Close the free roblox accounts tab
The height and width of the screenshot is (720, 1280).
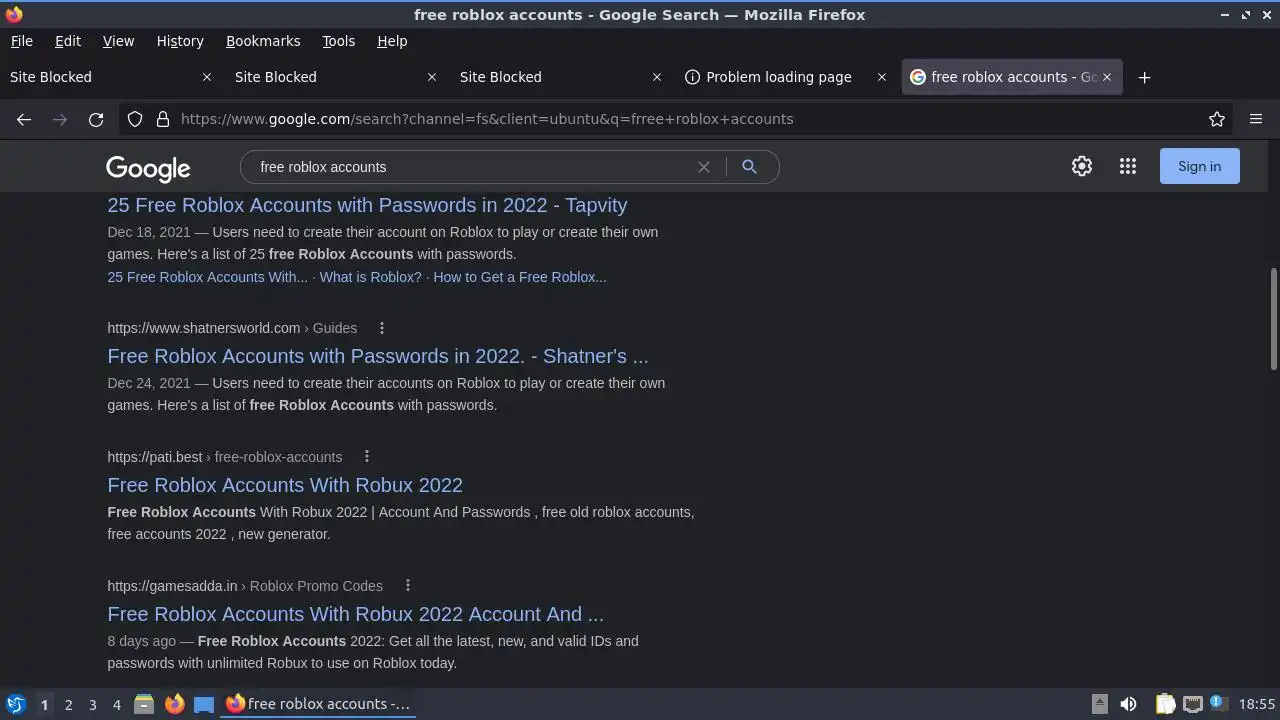click(1107, 77)
